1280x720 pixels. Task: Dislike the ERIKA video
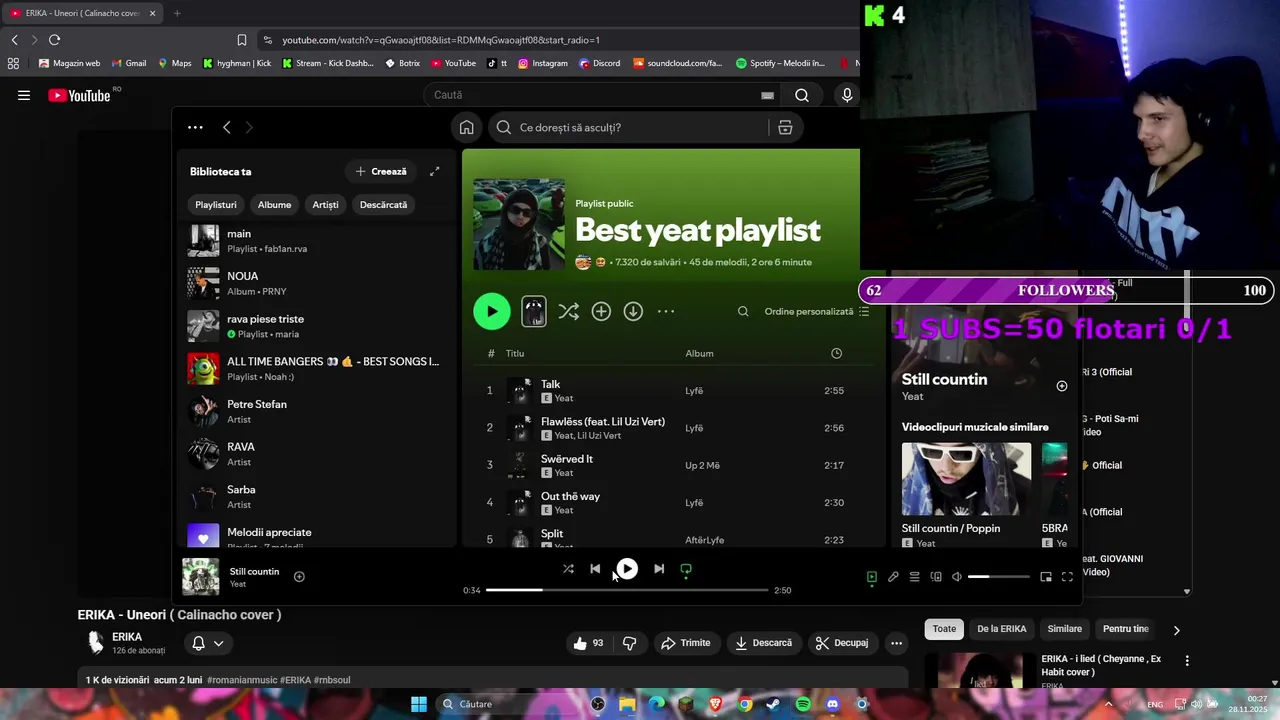[629, 643]
